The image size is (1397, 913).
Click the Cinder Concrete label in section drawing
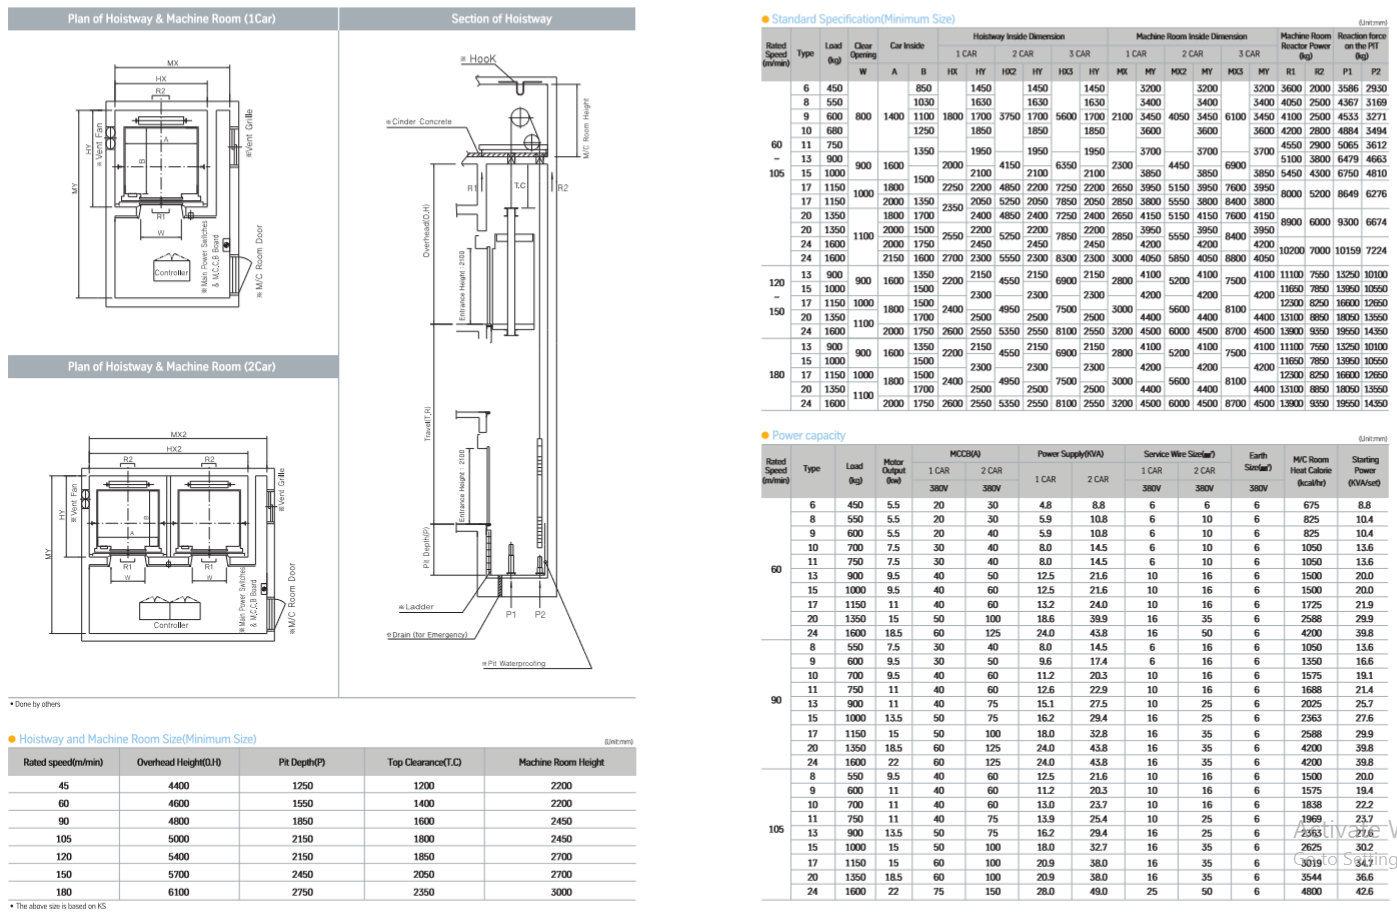point(420,122)
